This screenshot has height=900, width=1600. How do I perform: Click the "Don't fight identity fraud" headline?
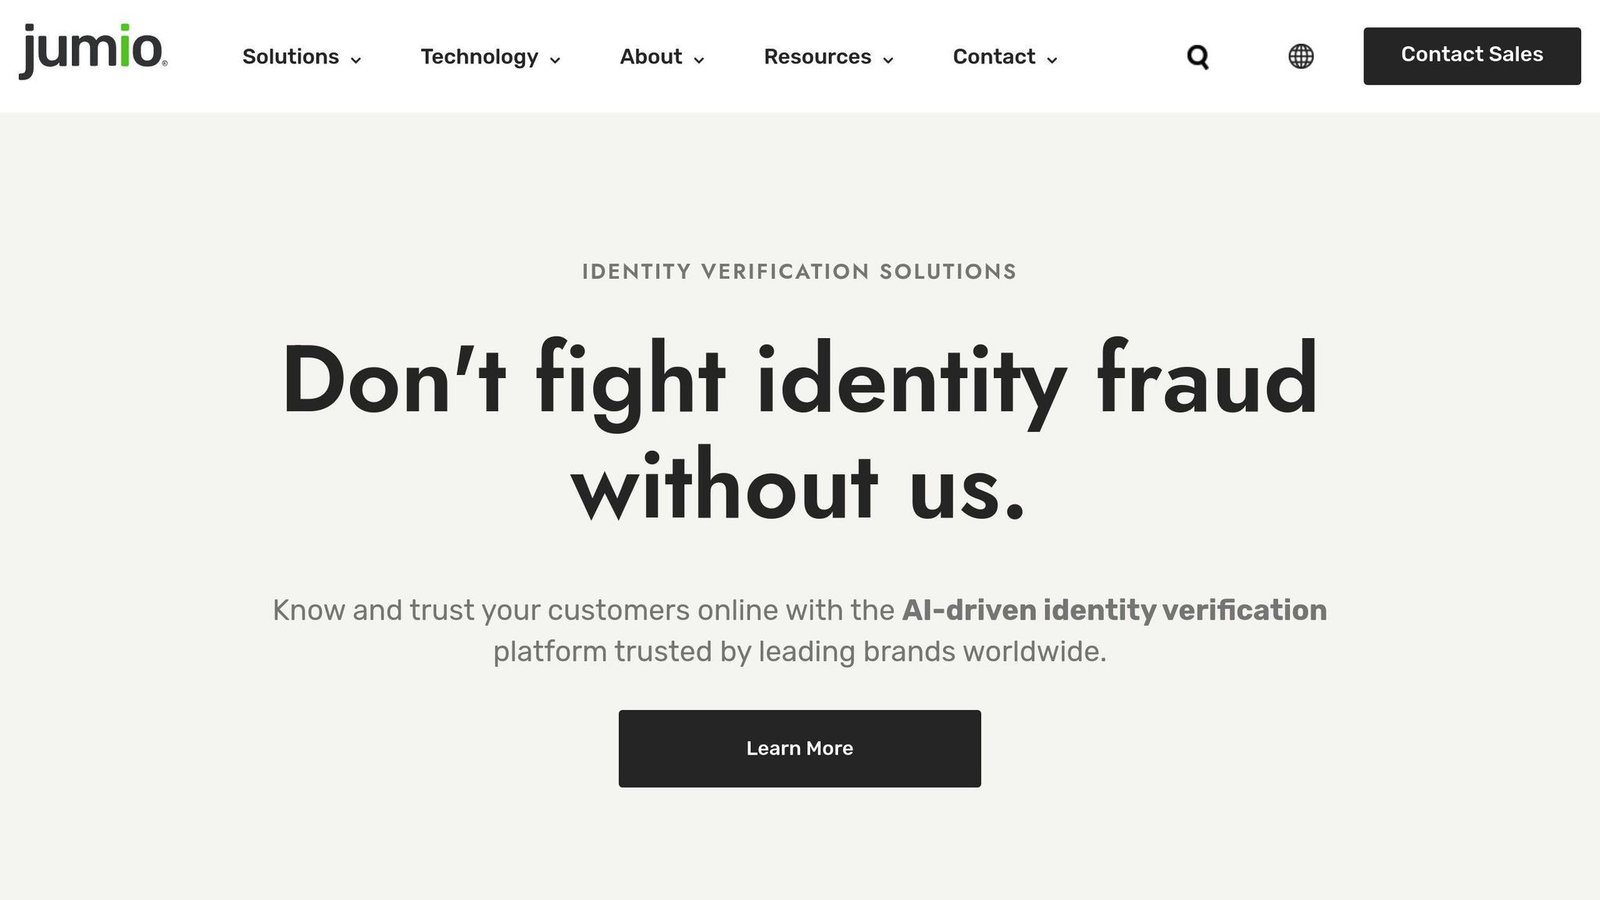800,381
